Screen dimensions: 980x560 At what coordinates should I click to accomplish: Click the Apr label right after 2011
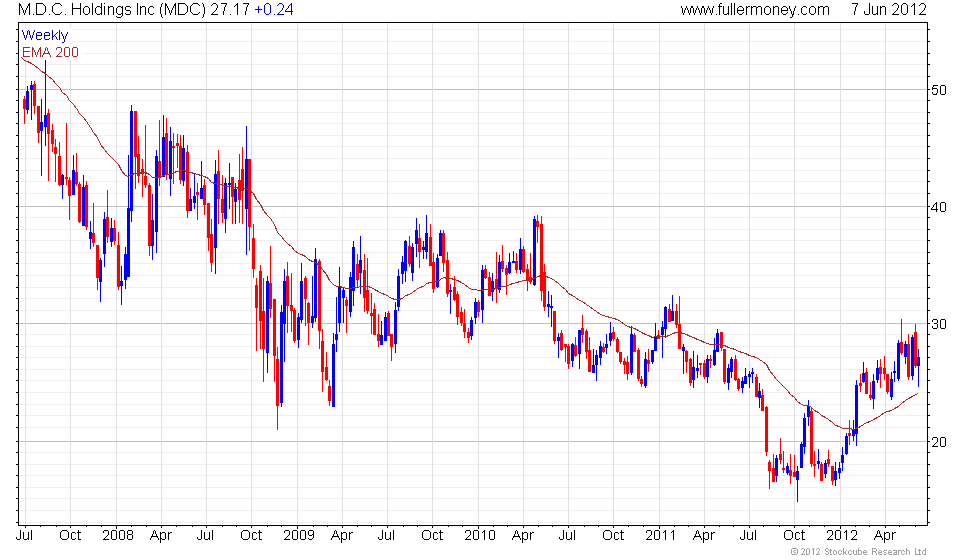[x=704, y=536]
